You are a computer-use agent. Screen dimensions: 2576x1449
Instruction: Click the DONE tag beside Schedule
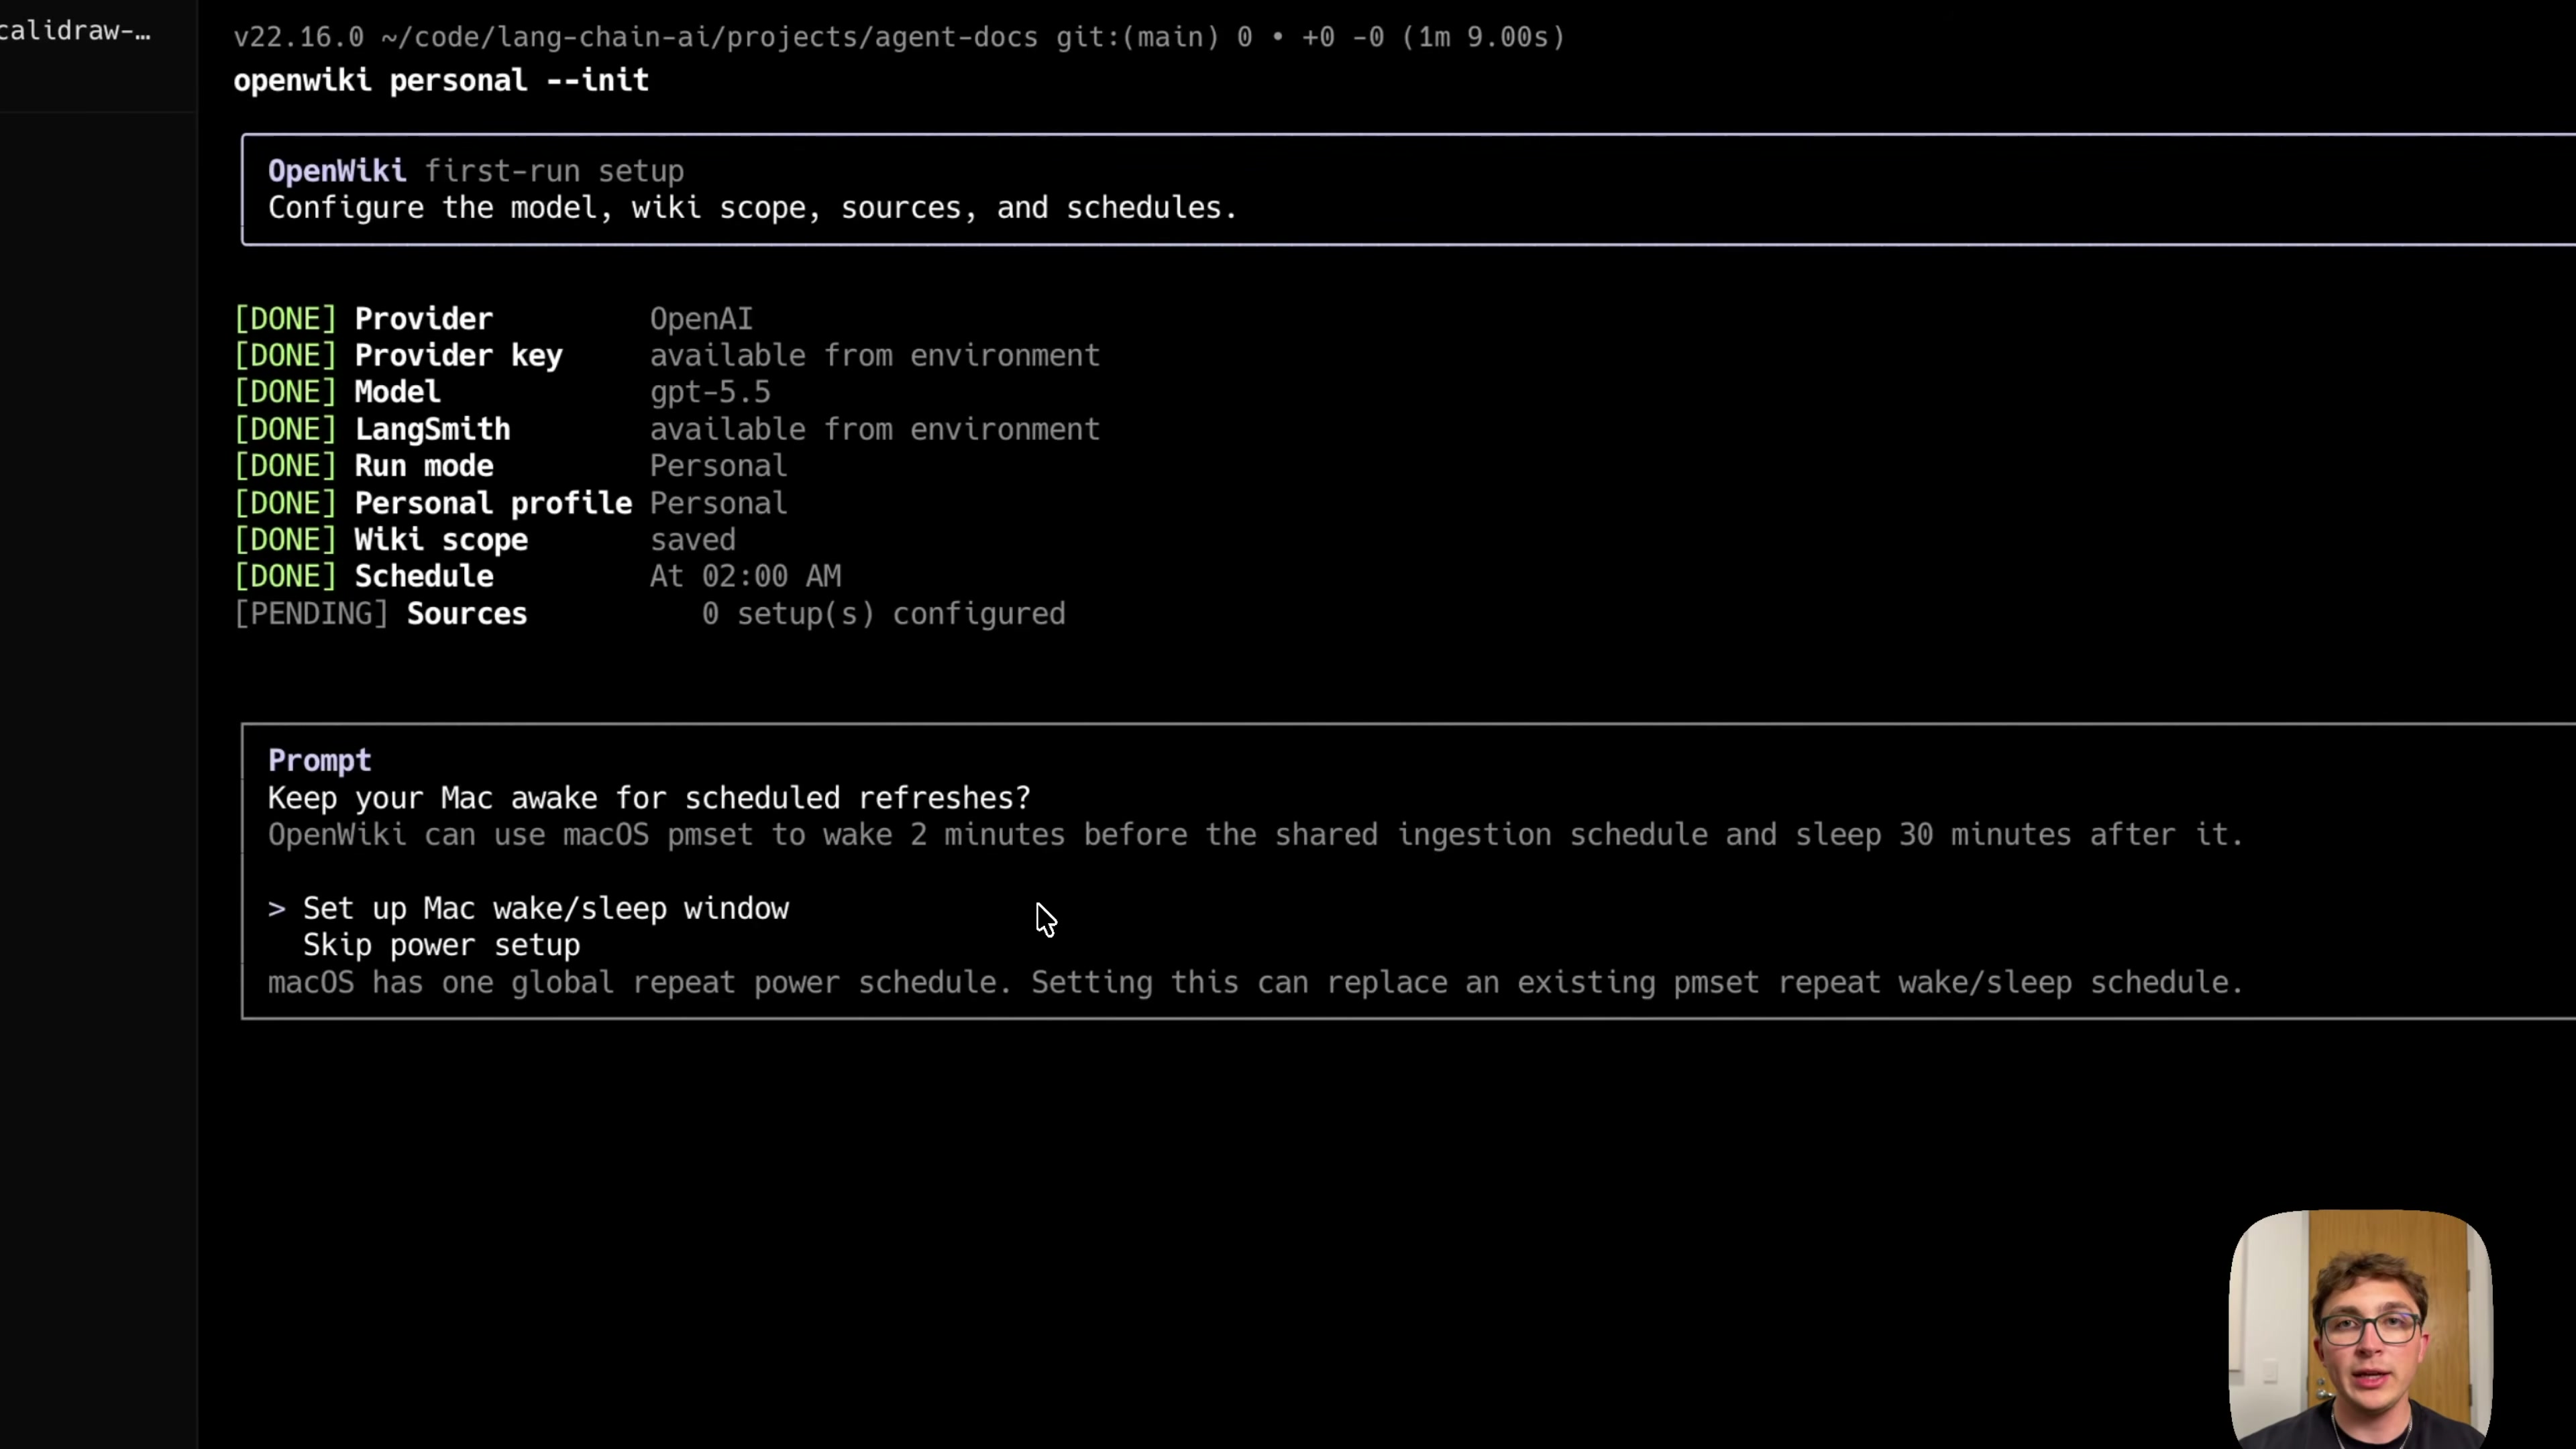point(285,577)
